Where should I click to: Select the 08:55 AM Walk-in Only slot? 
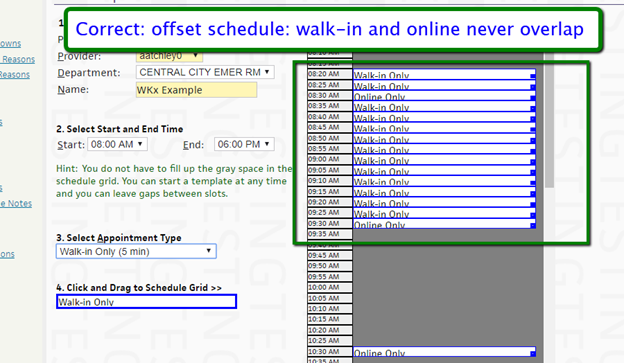tap(444, 149)
